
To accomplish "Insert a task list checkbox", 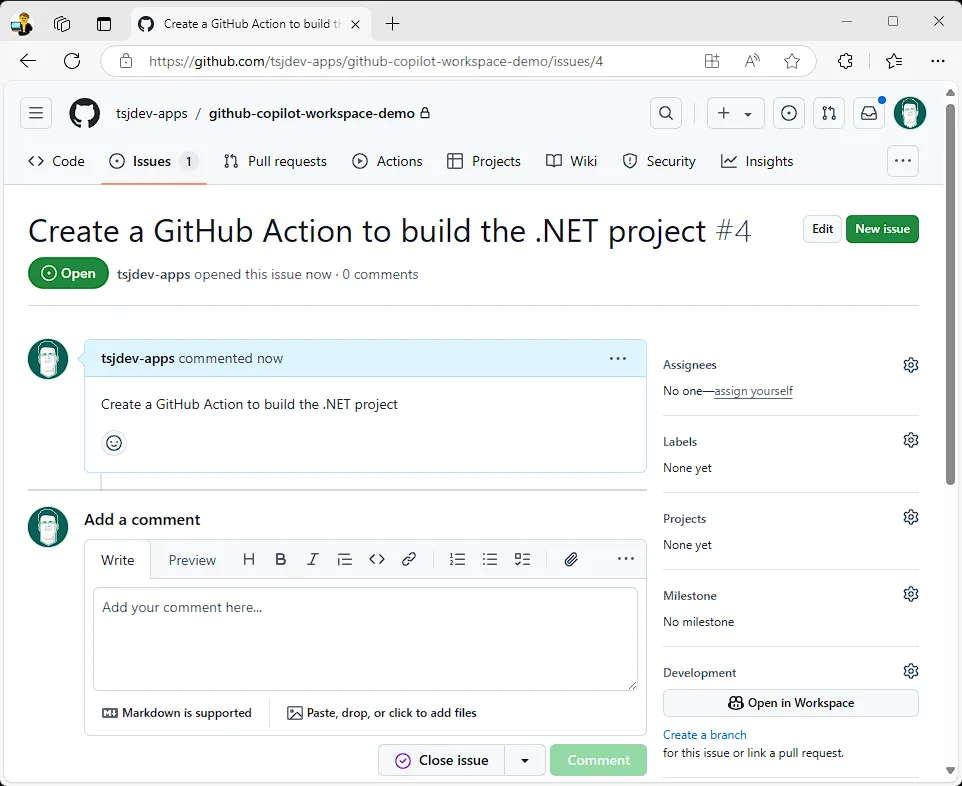I will click(522, 560).
